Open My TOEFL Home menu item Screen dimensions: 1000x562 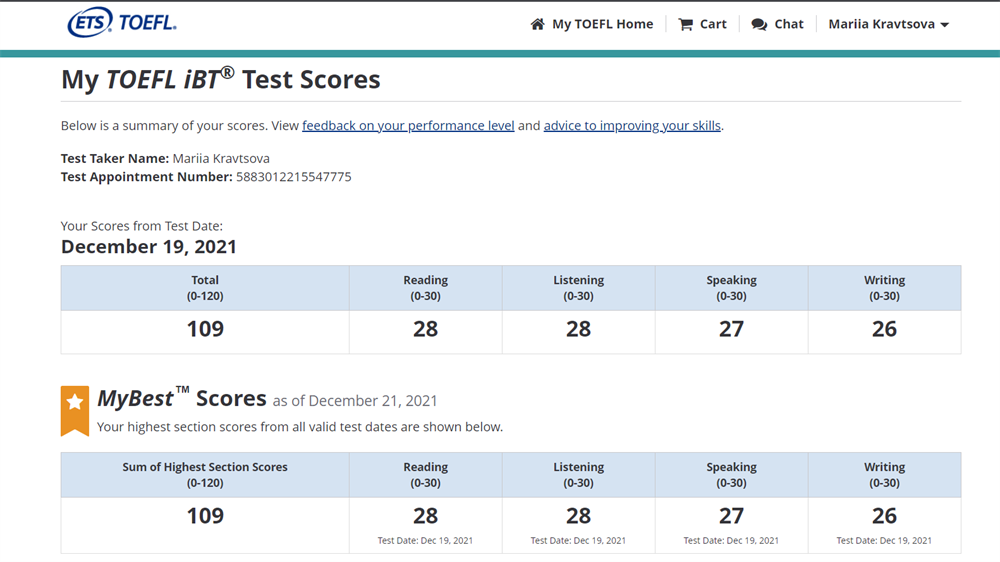tap(592, 24)
